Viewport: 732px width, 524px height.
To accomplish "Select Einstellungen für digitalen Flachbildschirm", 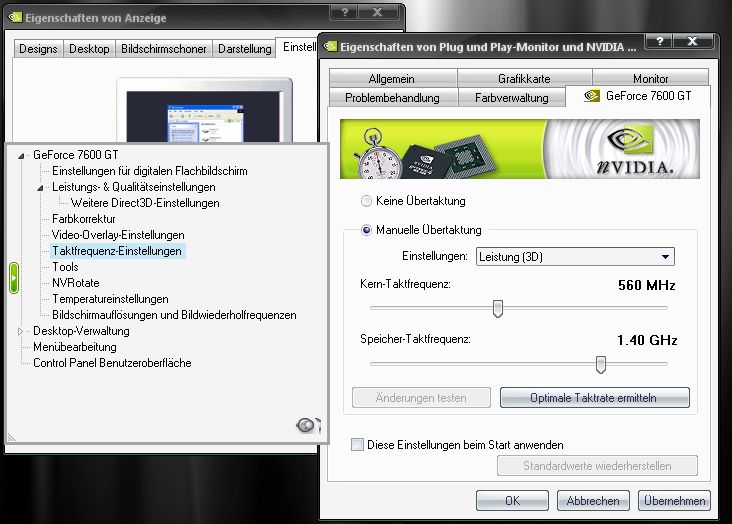I will 150,171.
